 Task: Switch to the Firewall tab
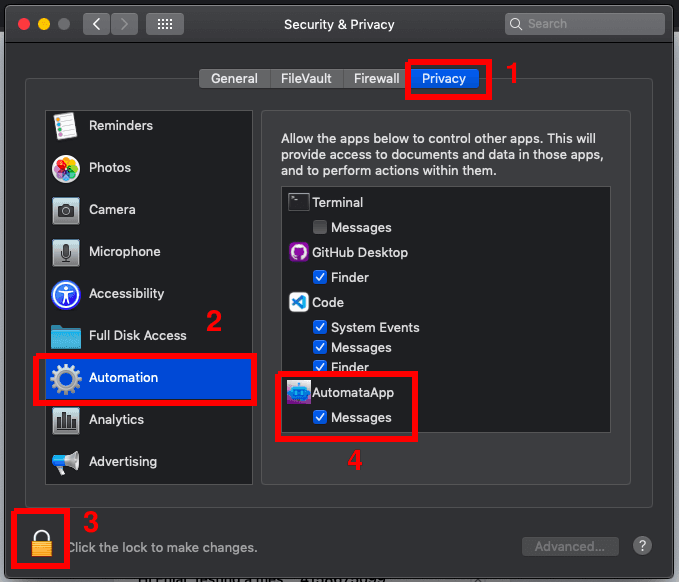point(376,78)
